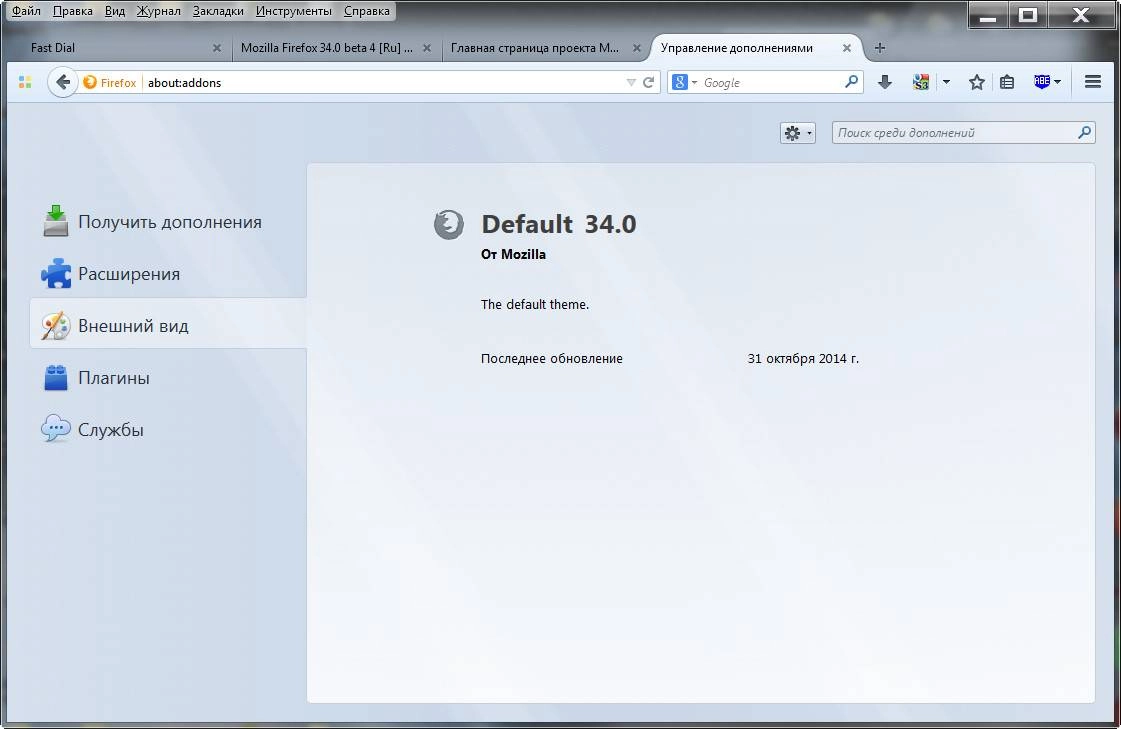
Task: Go back with the back arrow button
Action: (63, 82)
